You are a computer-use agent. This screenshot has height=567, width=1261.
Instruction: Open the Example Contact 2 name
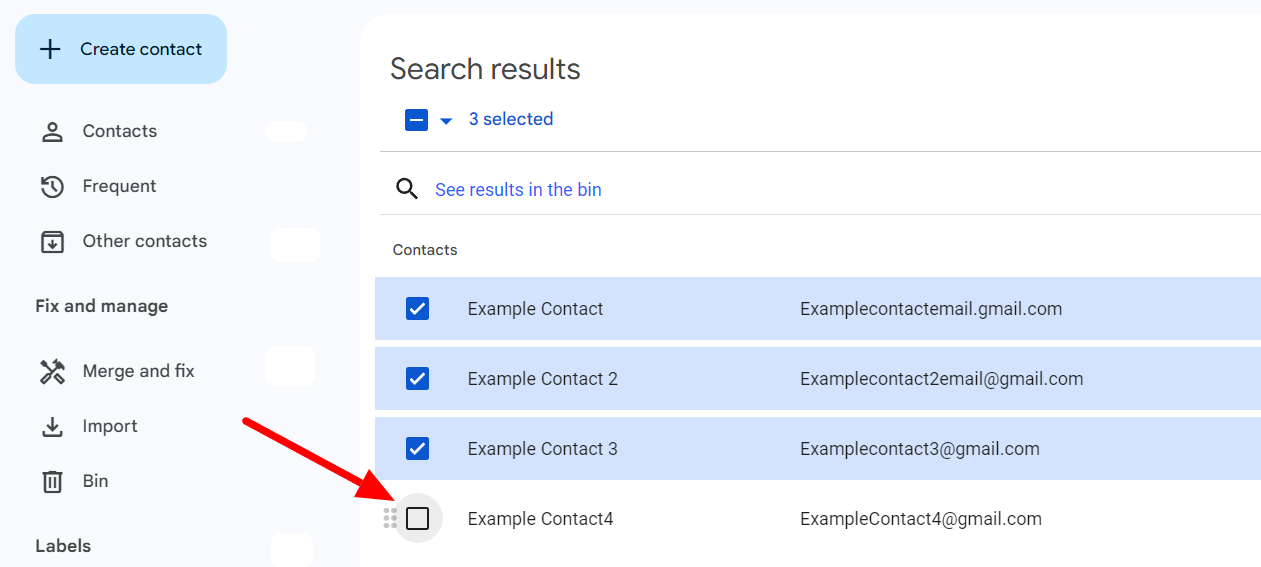pyautogui.click(x=543, y=379)
